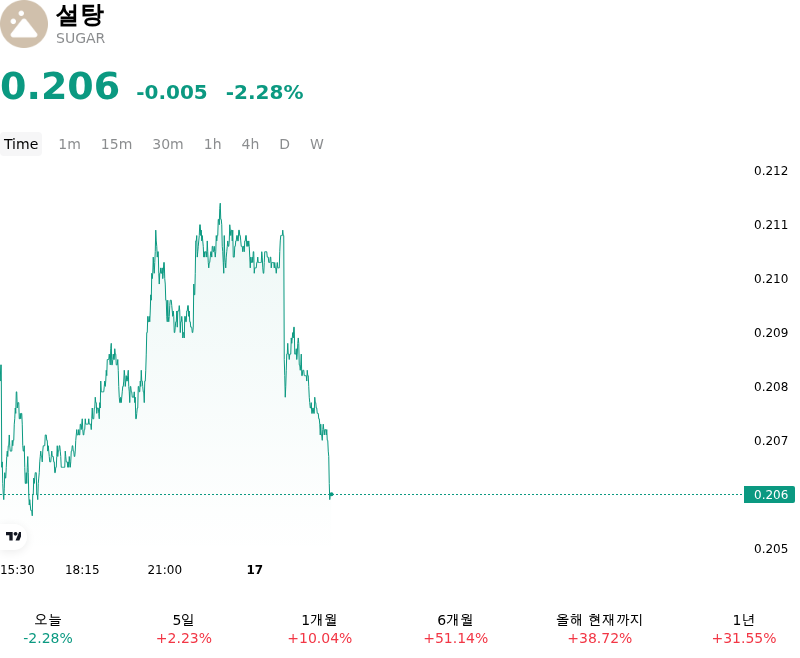Viewport: 800px width, 658px height.
Task: Select the 오늘 performance period
Action: 48,629
